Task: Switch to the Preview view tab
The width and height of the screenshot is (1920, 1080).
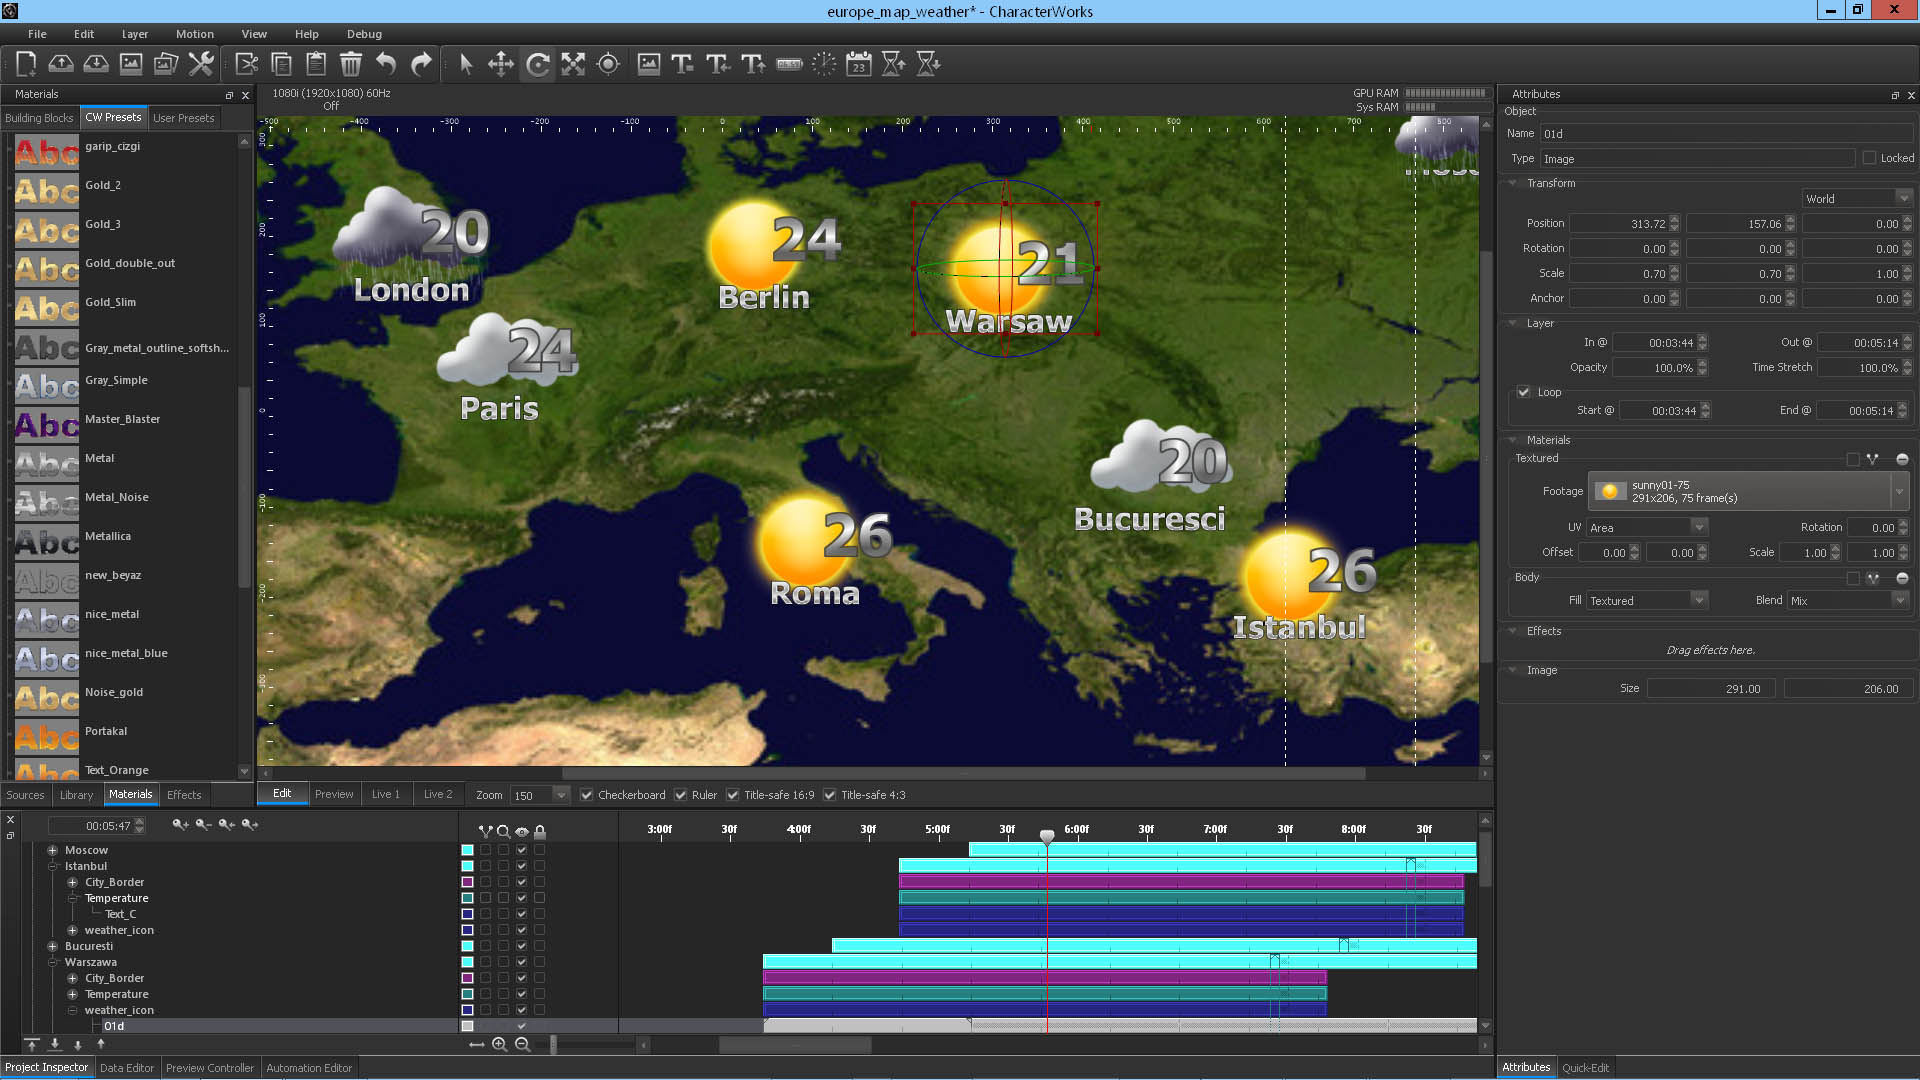Action: pyautogui.click(x=334, y=794)
